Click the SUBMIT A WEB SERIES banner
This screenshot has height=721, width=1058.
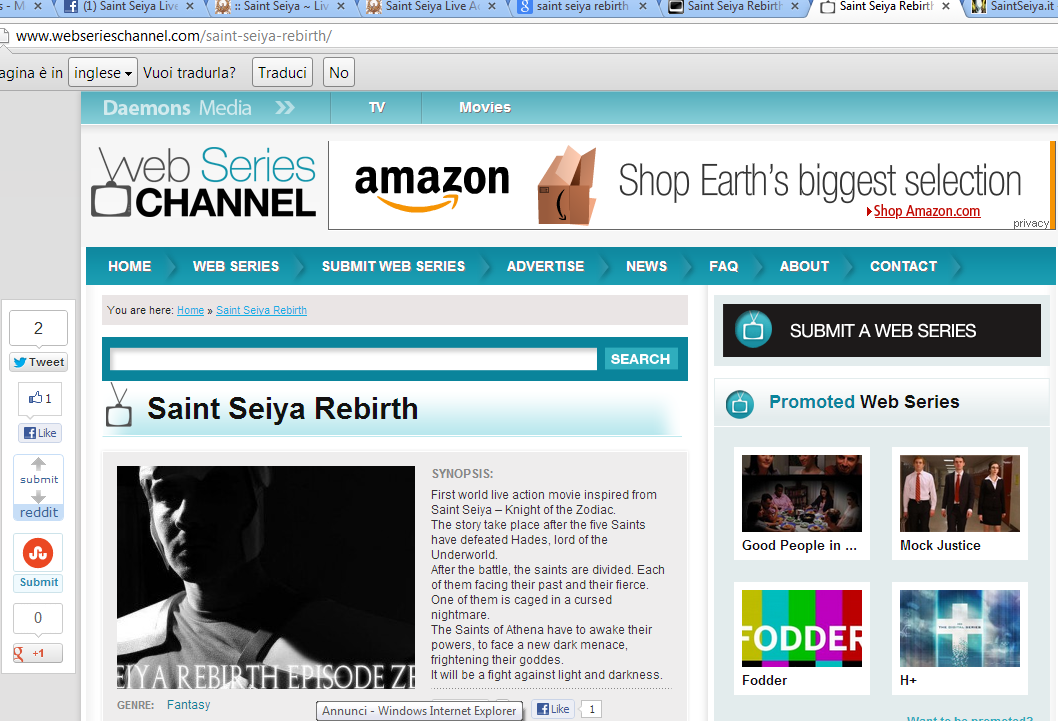(881, 330)
